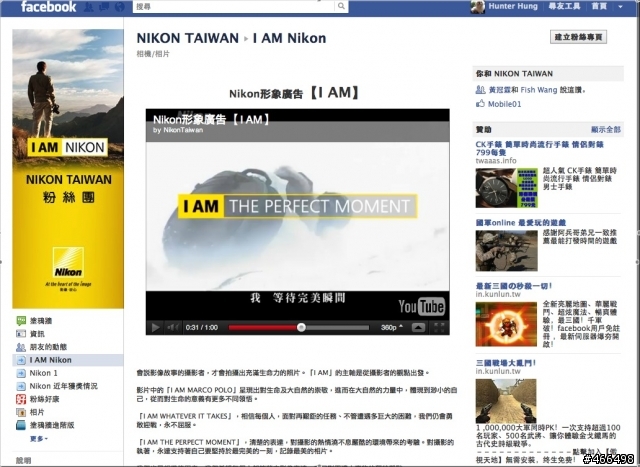The width and height of the screenshot is (640, 467).
Task: Open Hunter Hung profile link
Action: coord(513,6)
